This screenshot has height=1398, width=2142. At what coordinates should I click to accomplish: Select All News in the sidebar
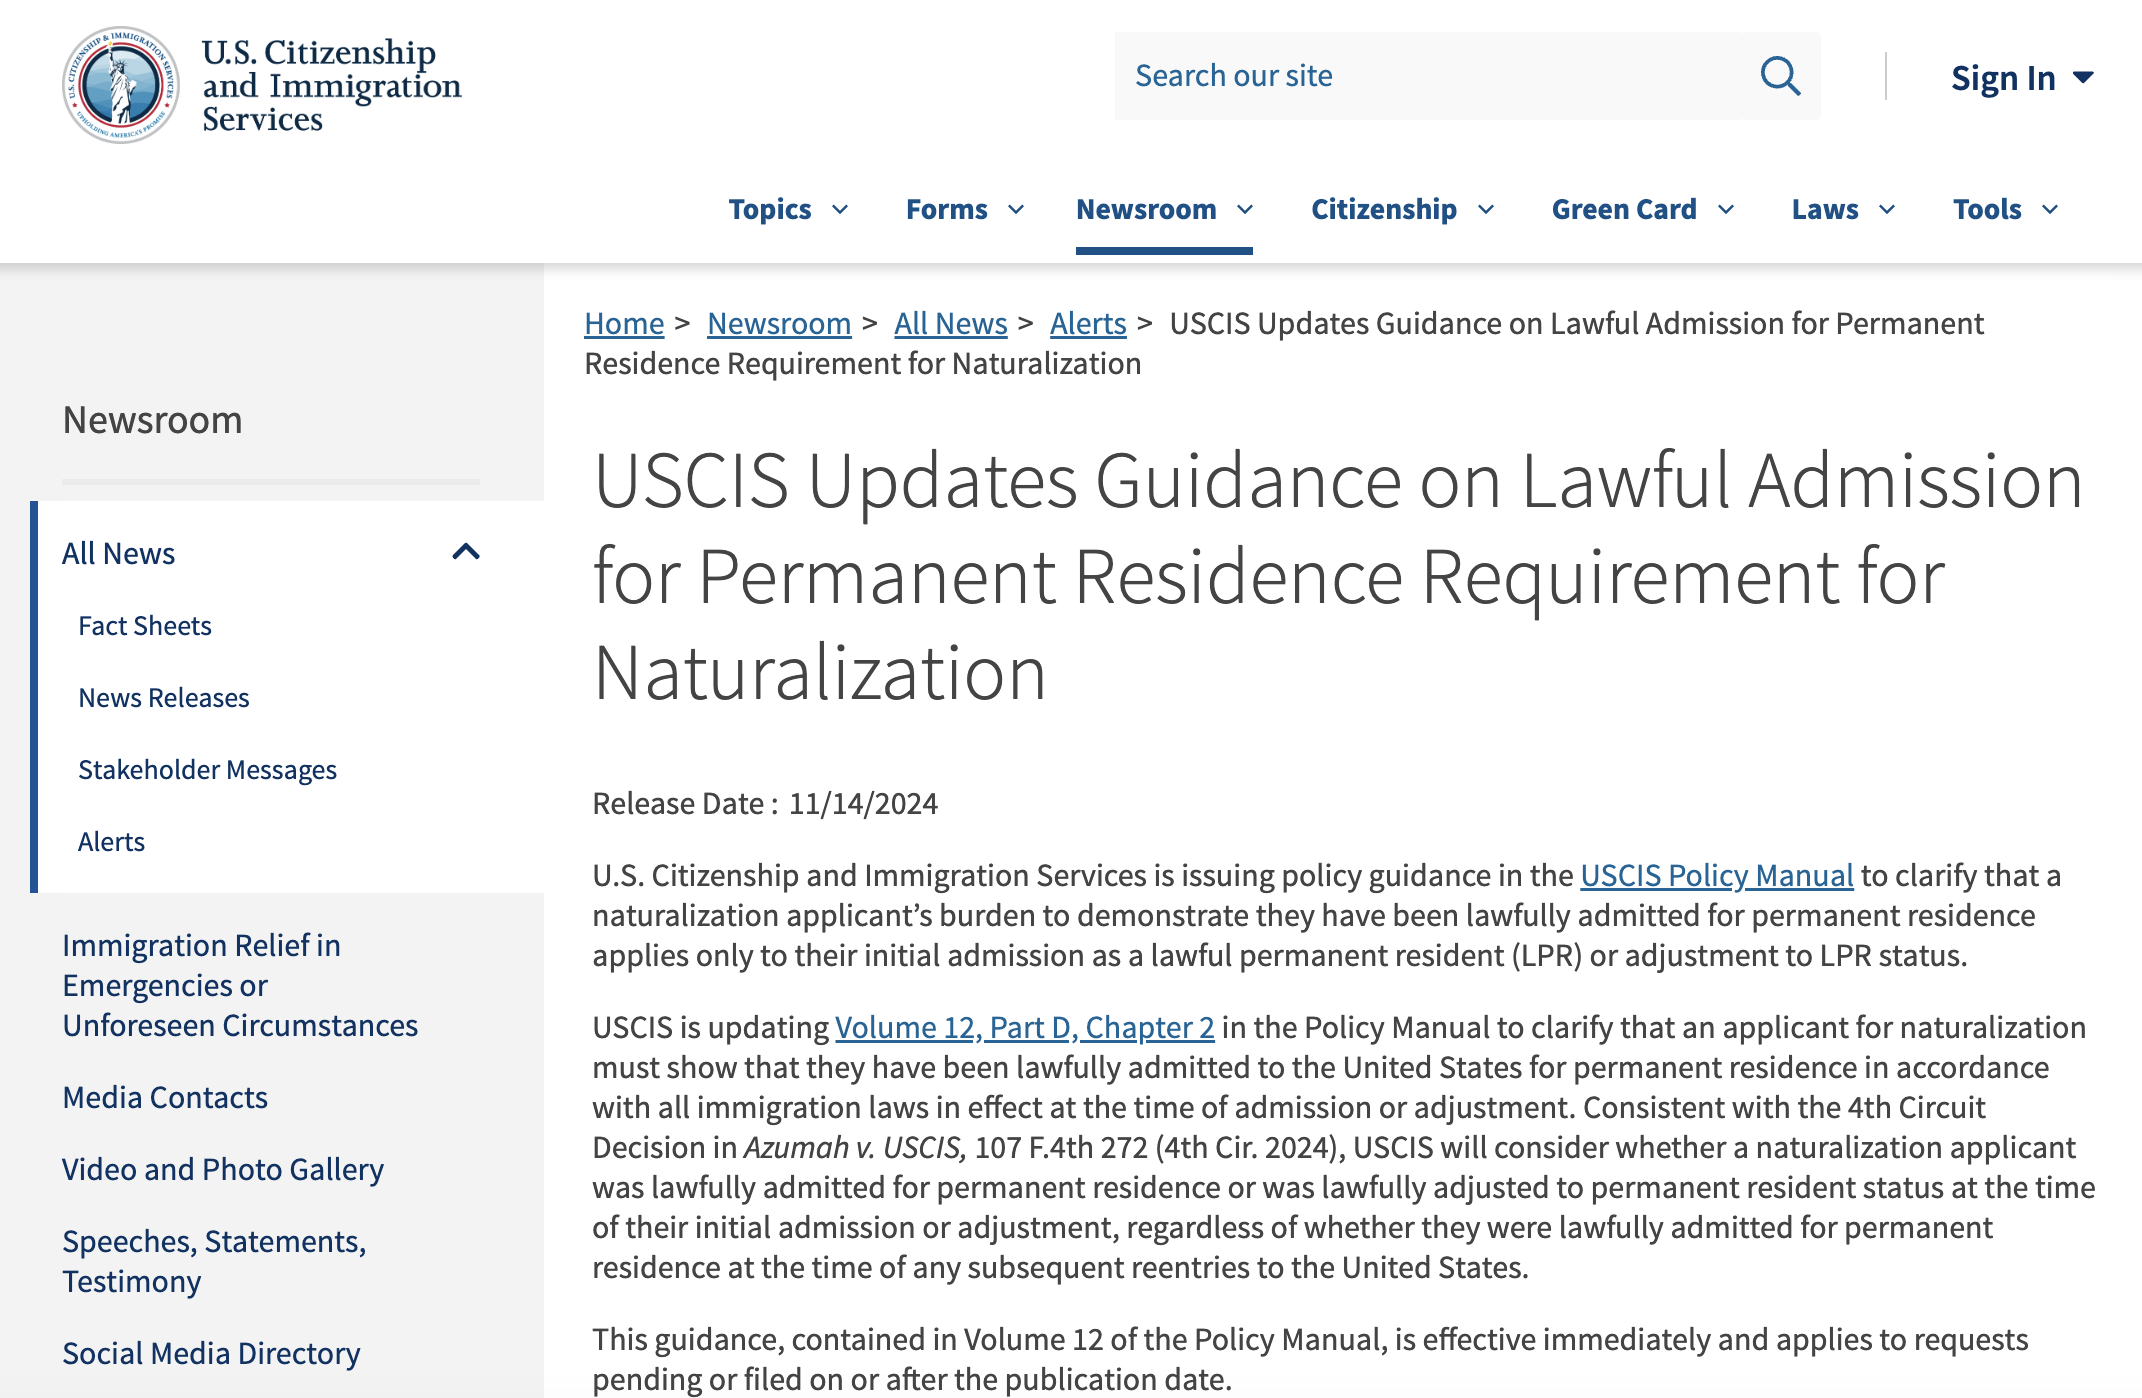point(118,553)
